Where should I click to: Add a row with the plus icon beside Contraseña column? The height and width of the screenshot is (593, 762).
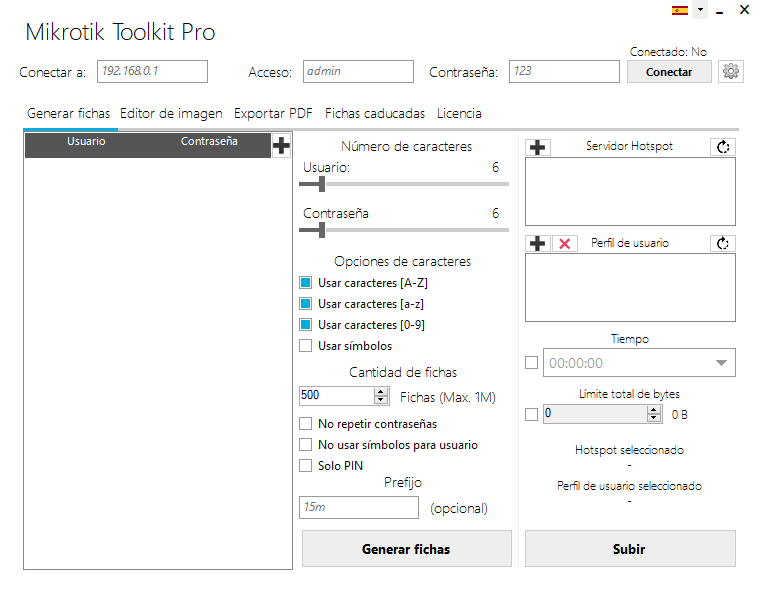[281, 145]
